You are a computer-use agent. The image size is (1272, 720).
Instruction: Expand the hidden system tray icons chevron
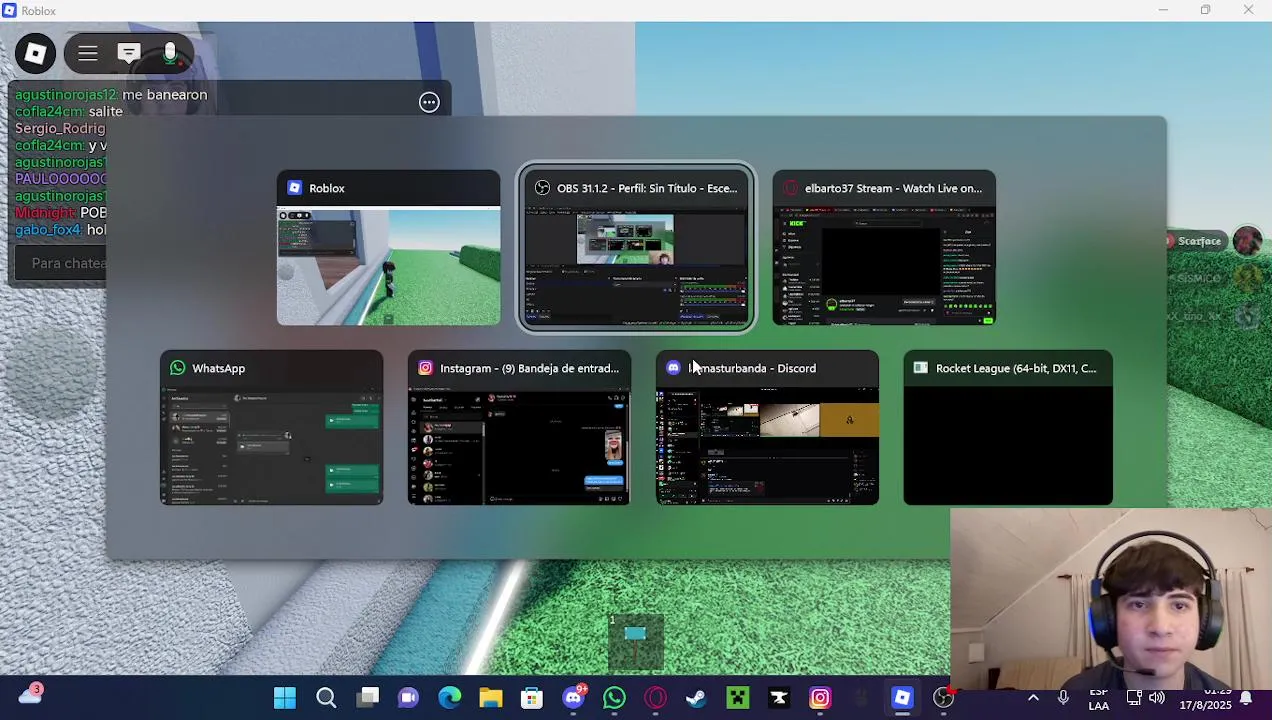pos(1033,698)
